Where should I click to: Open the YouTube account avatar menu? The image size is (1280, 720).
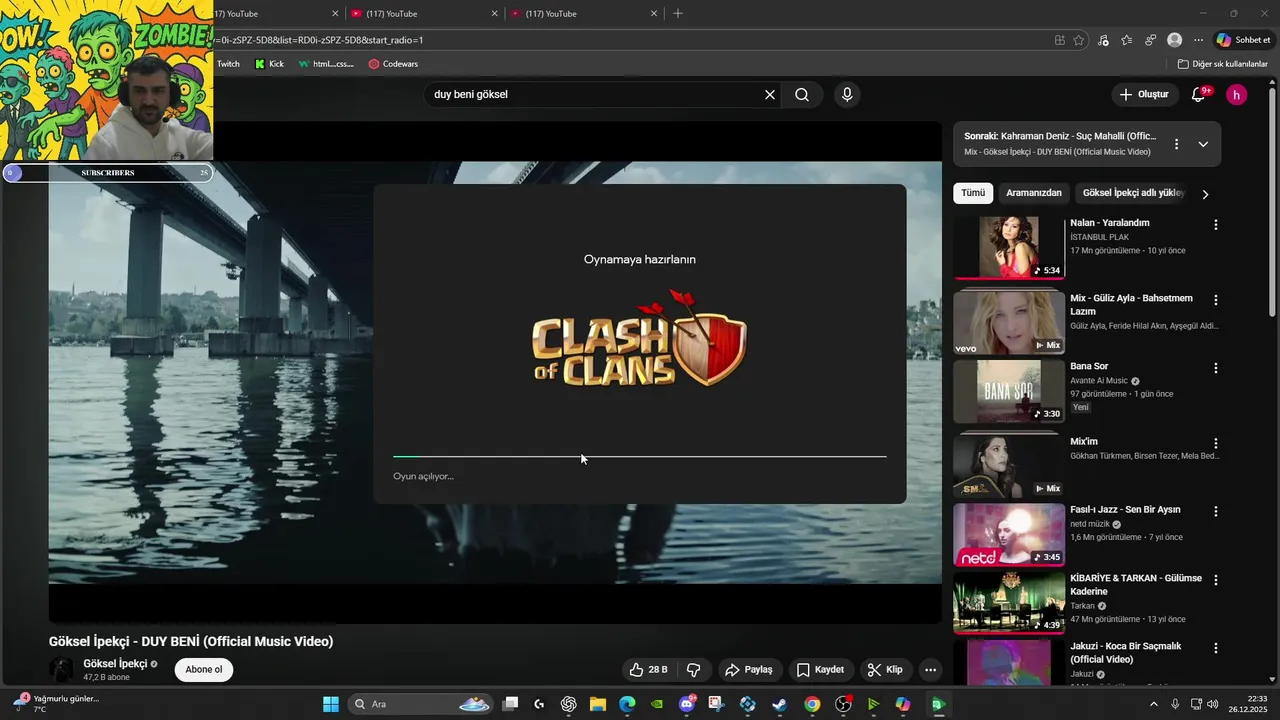(x=1237, y=94)
